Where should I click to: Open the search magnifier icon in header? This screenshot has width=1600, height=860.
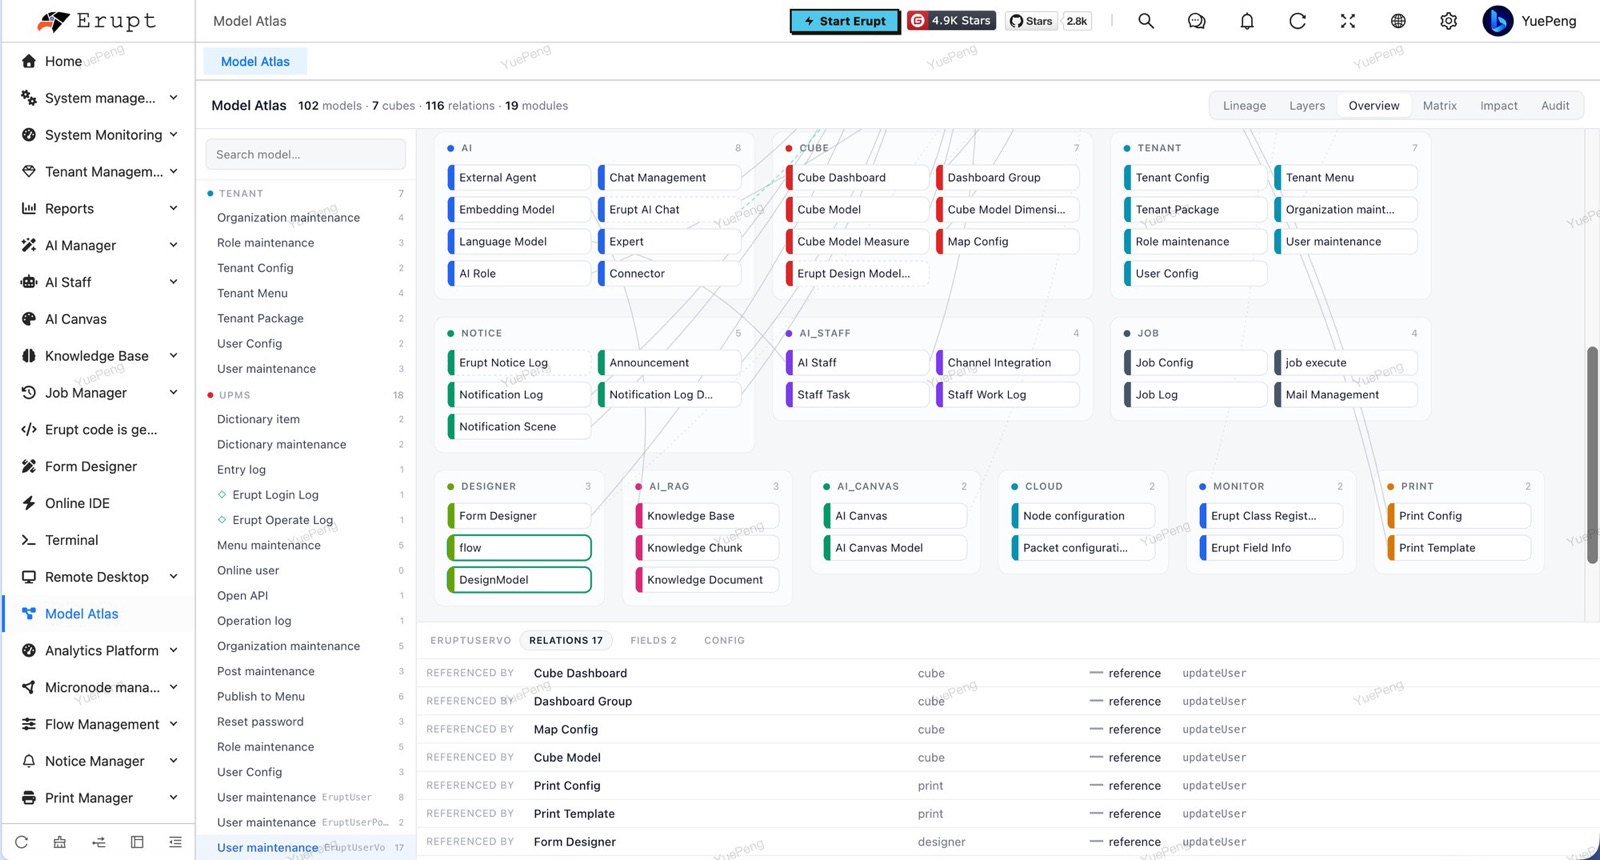pos(1146,21)
